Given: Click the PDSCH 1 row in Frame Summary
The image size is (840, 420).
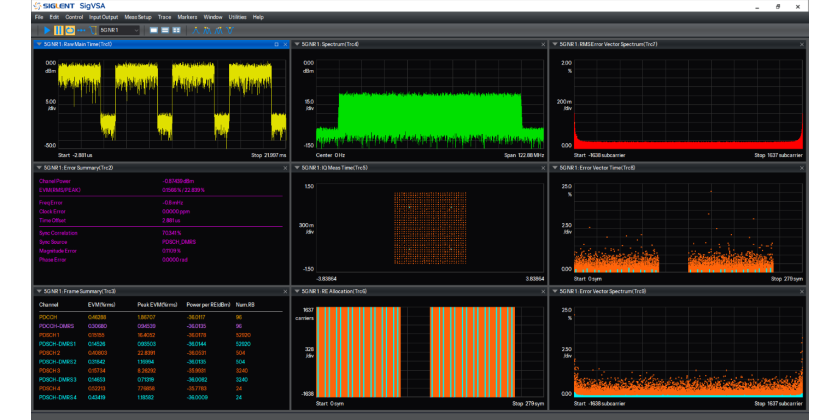Looking at the screenshot, I should [x=50, y=335].
